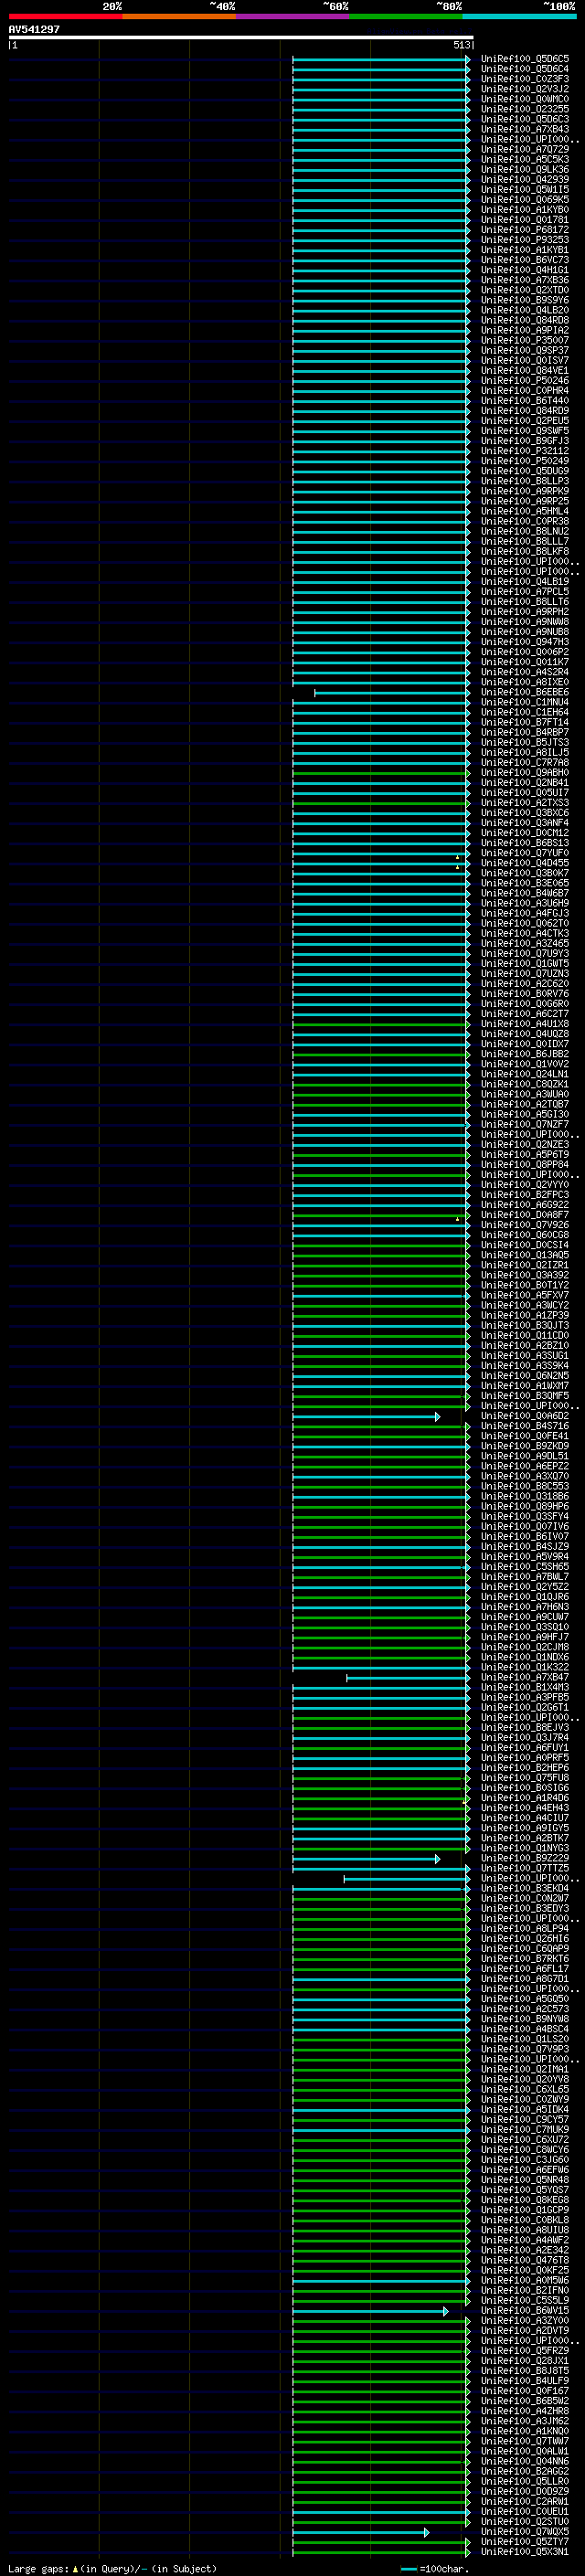Select label UniRef100_B6T440
585x2576 pixels.
pos(524,400)
